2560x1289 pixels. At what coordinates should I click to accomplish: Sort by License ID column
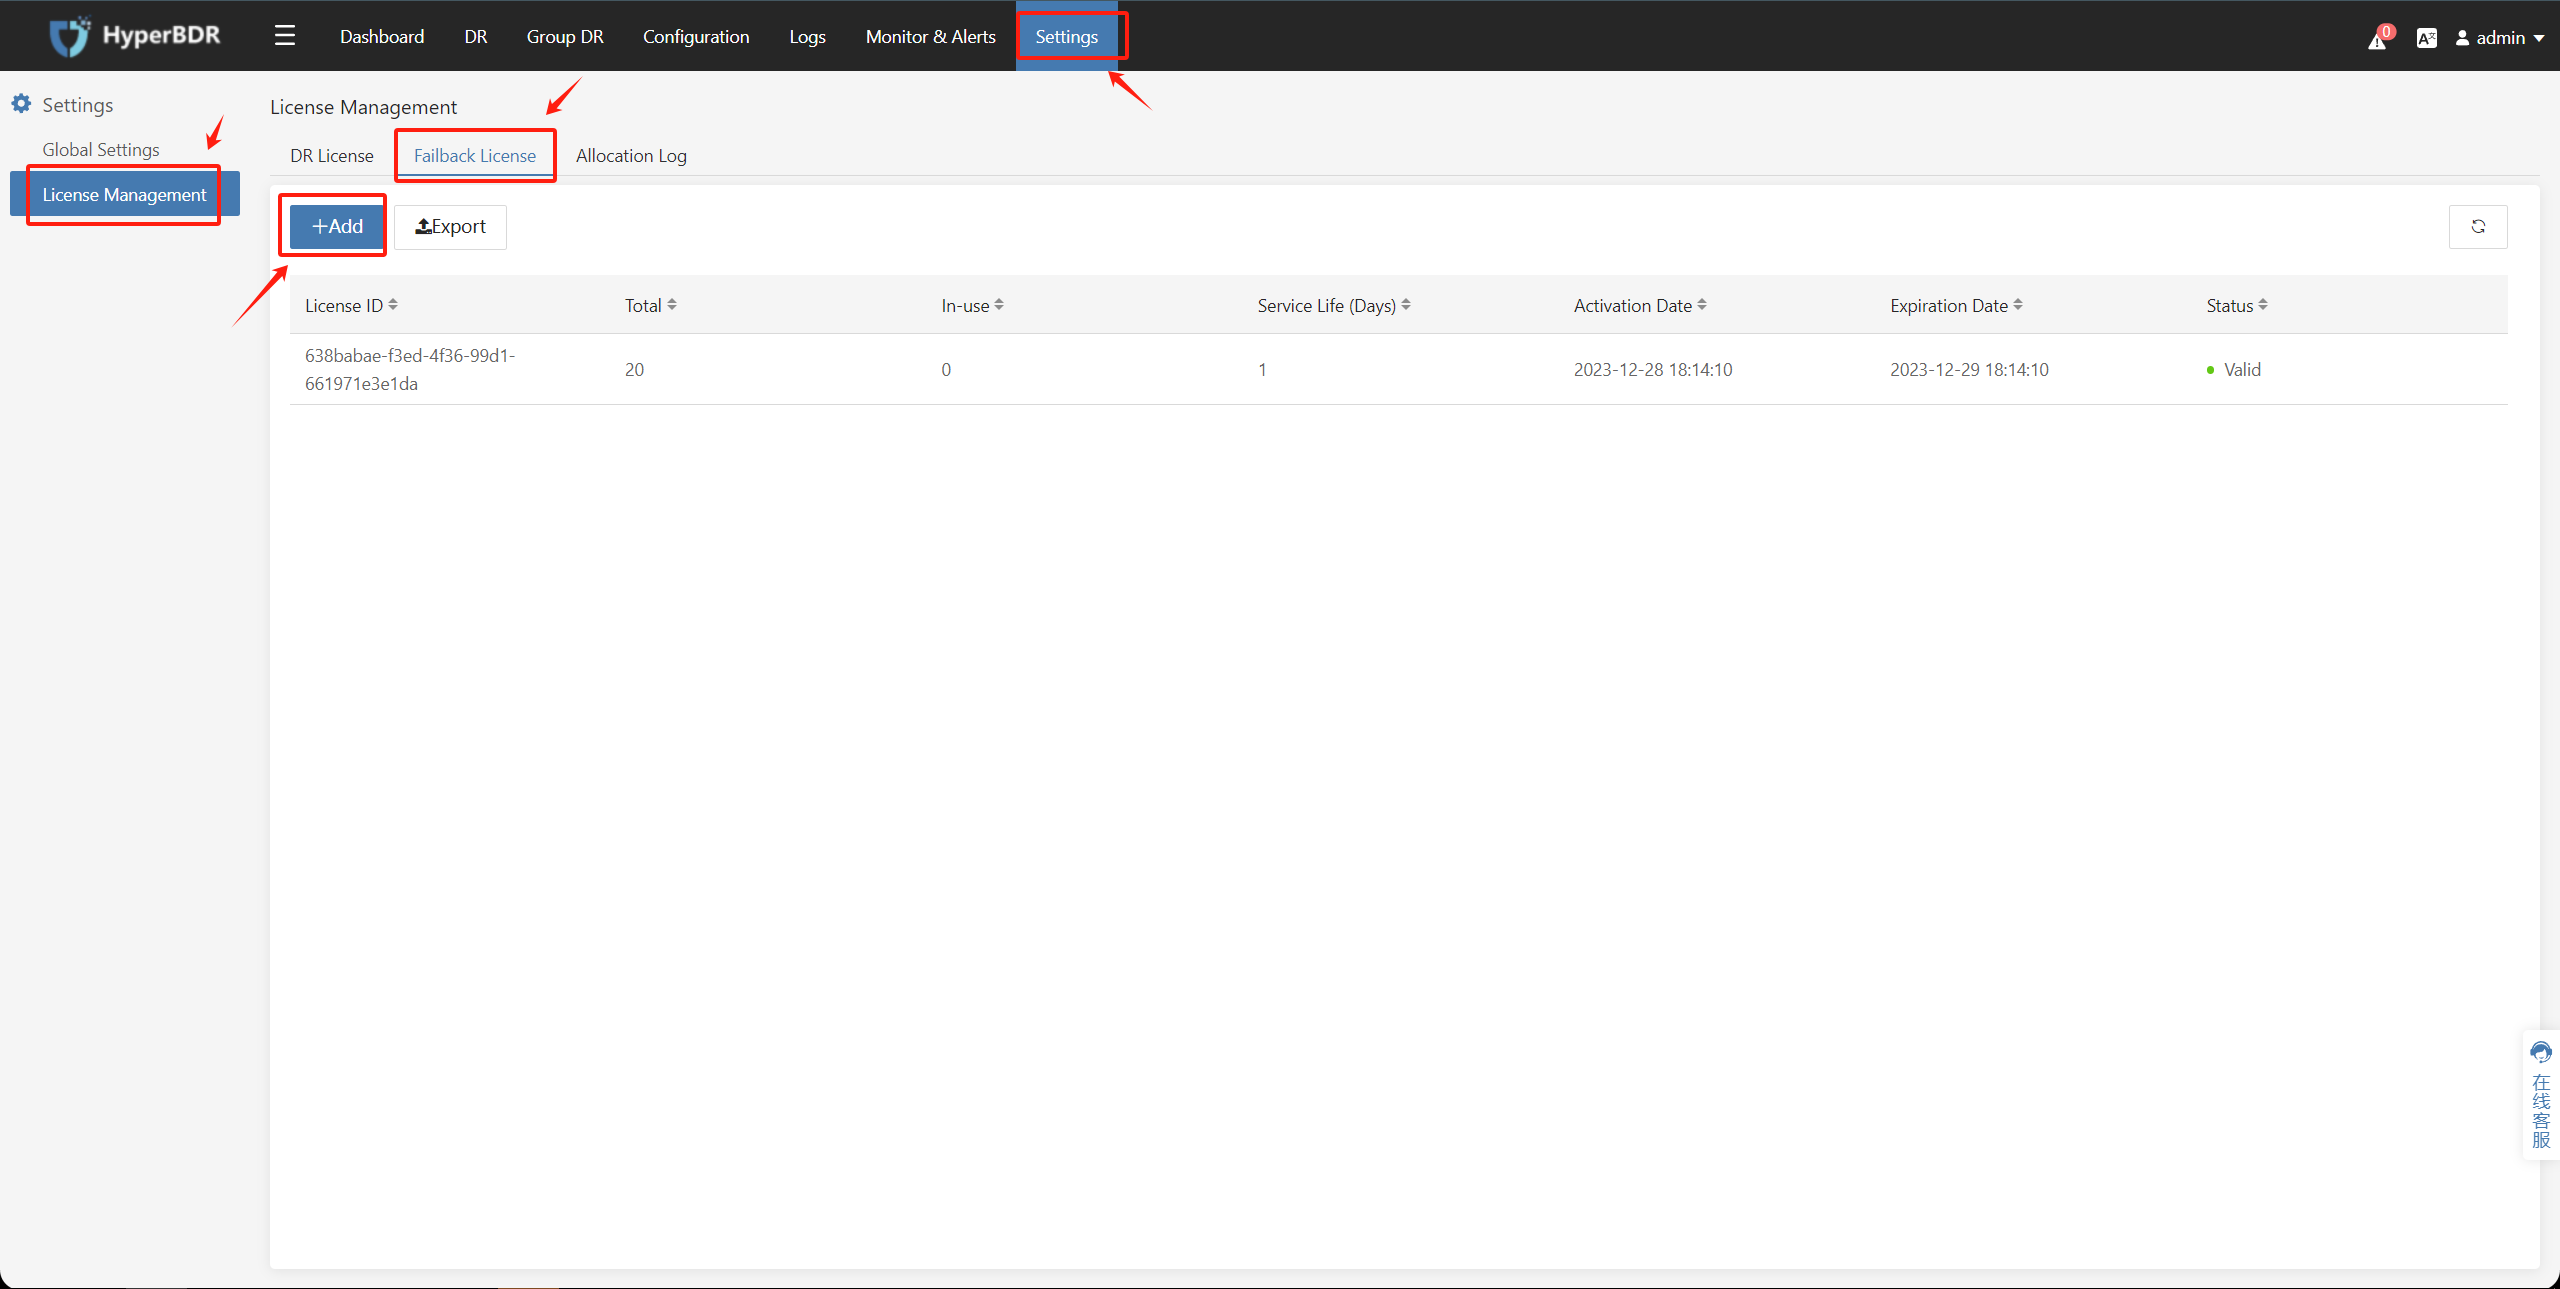[393, 305]
